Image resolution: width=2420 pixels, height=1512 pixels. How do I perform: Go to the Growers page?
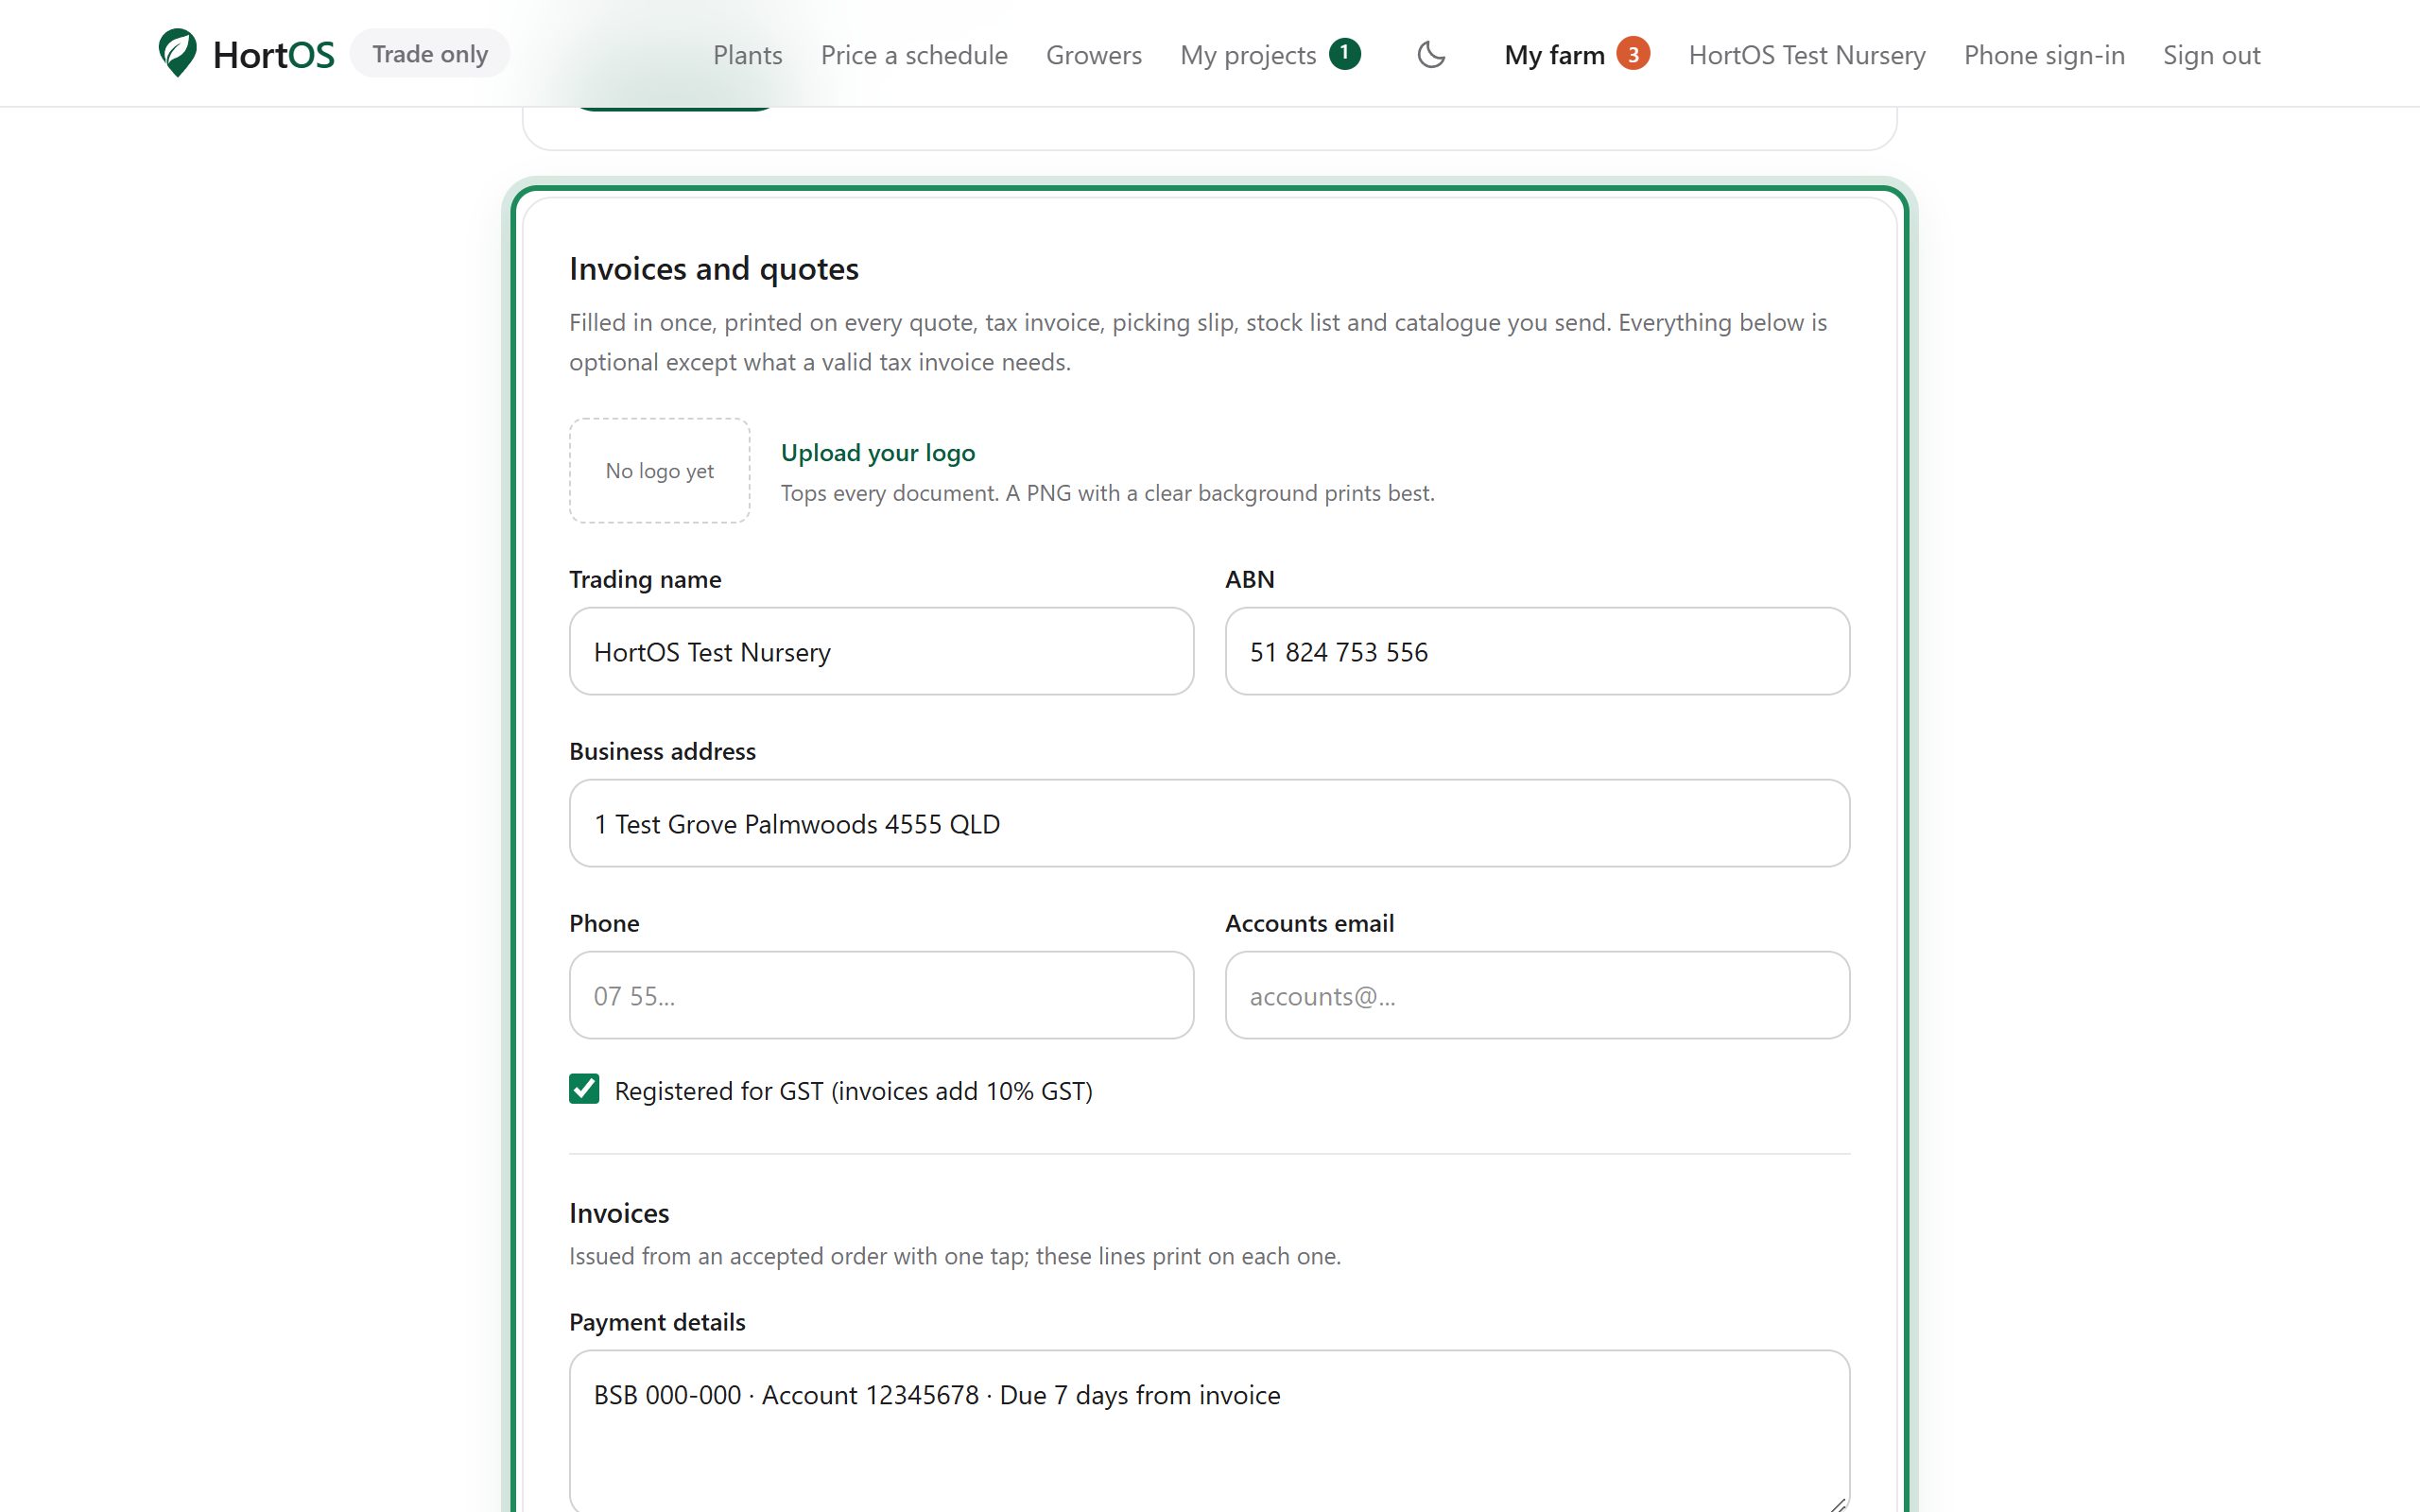pos(1093,55)
